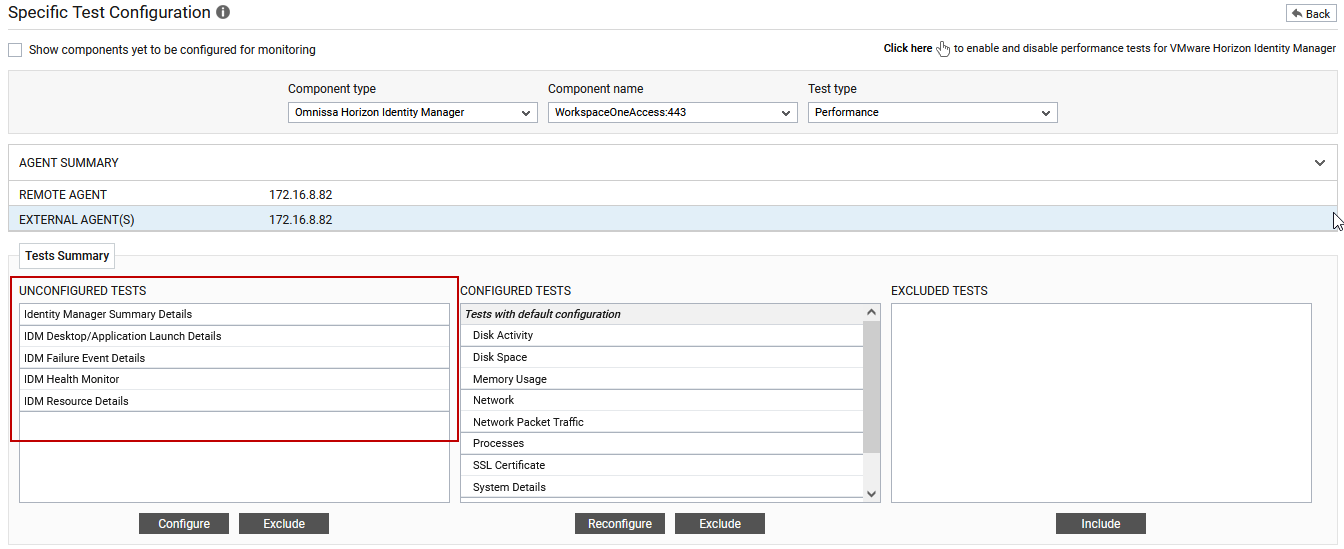Image resolution: width=1344 pixels, height=549 pixels.
Task: Select Network Packet Traffic test
Action: (x=662, y=422)
